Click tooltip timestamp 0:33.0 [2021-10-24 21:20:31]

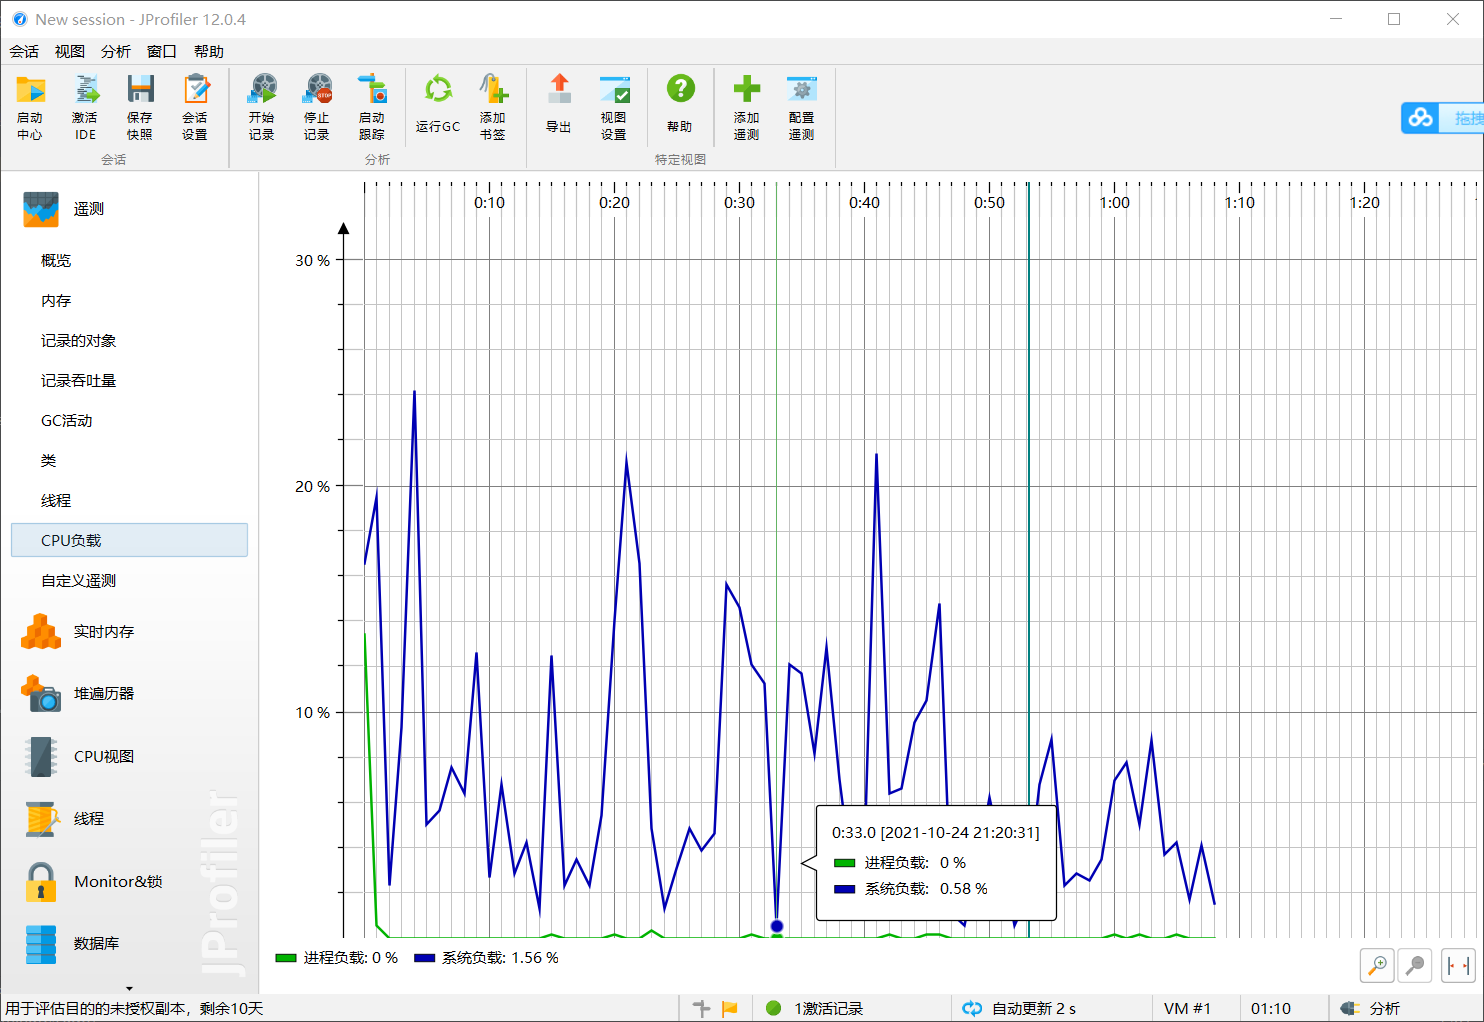[x=936, y=833]
